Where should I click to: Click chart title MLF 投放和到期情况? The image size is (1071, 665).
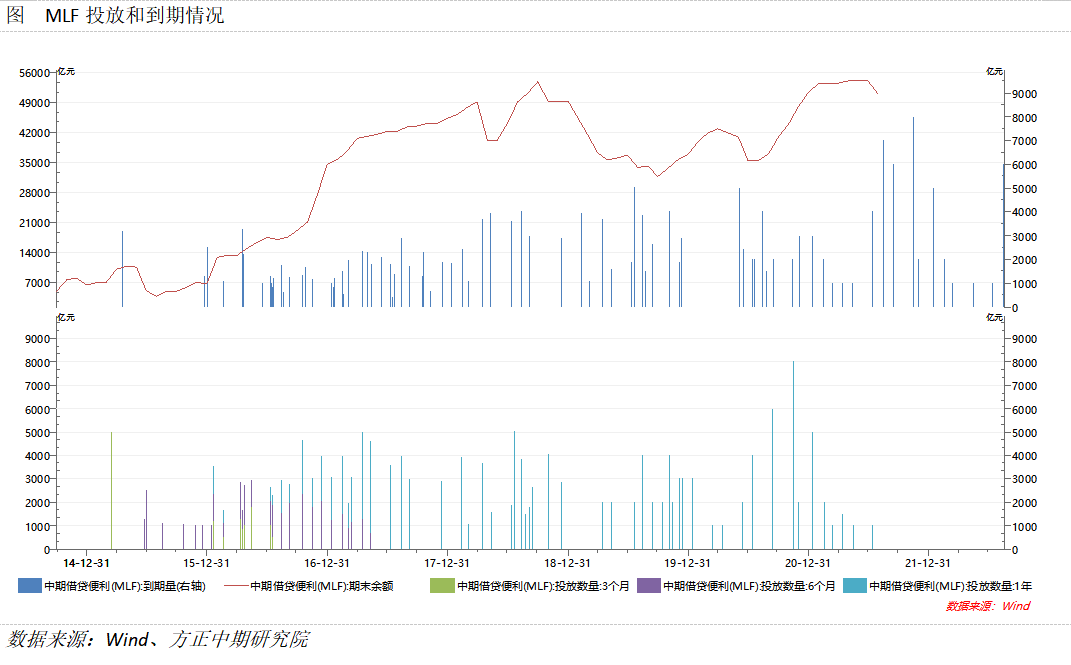click(135, 15)
